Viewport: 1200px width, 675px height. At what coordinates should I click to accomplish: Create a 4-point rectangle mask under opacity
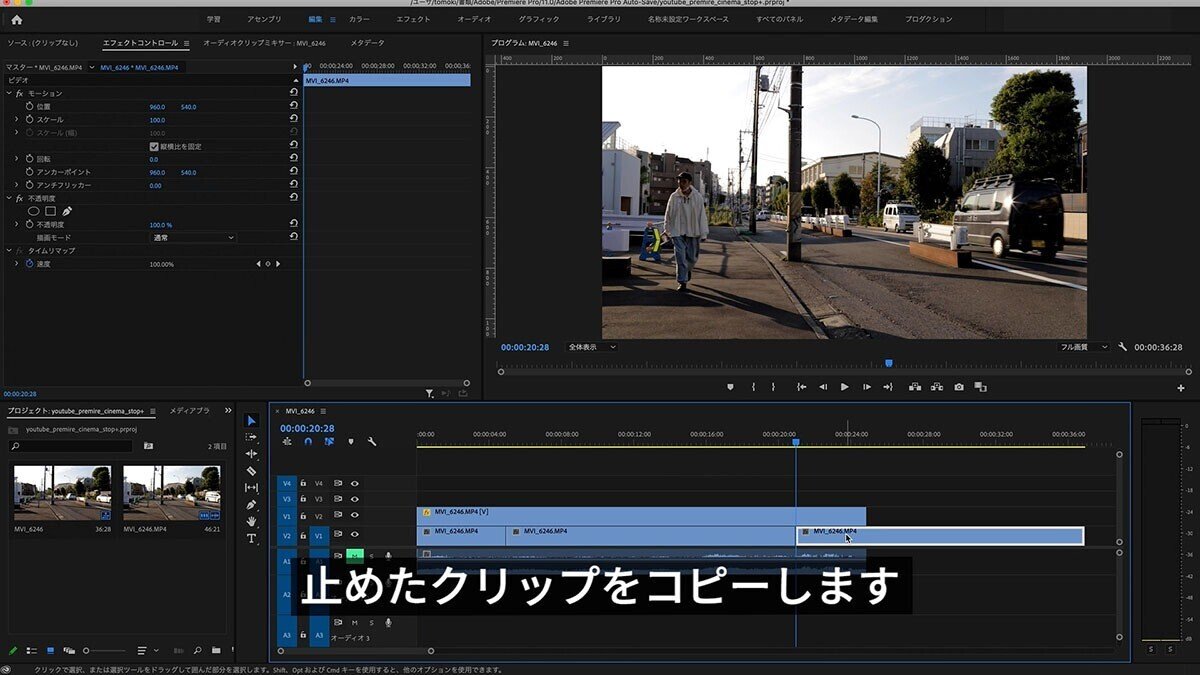(50, 211)
